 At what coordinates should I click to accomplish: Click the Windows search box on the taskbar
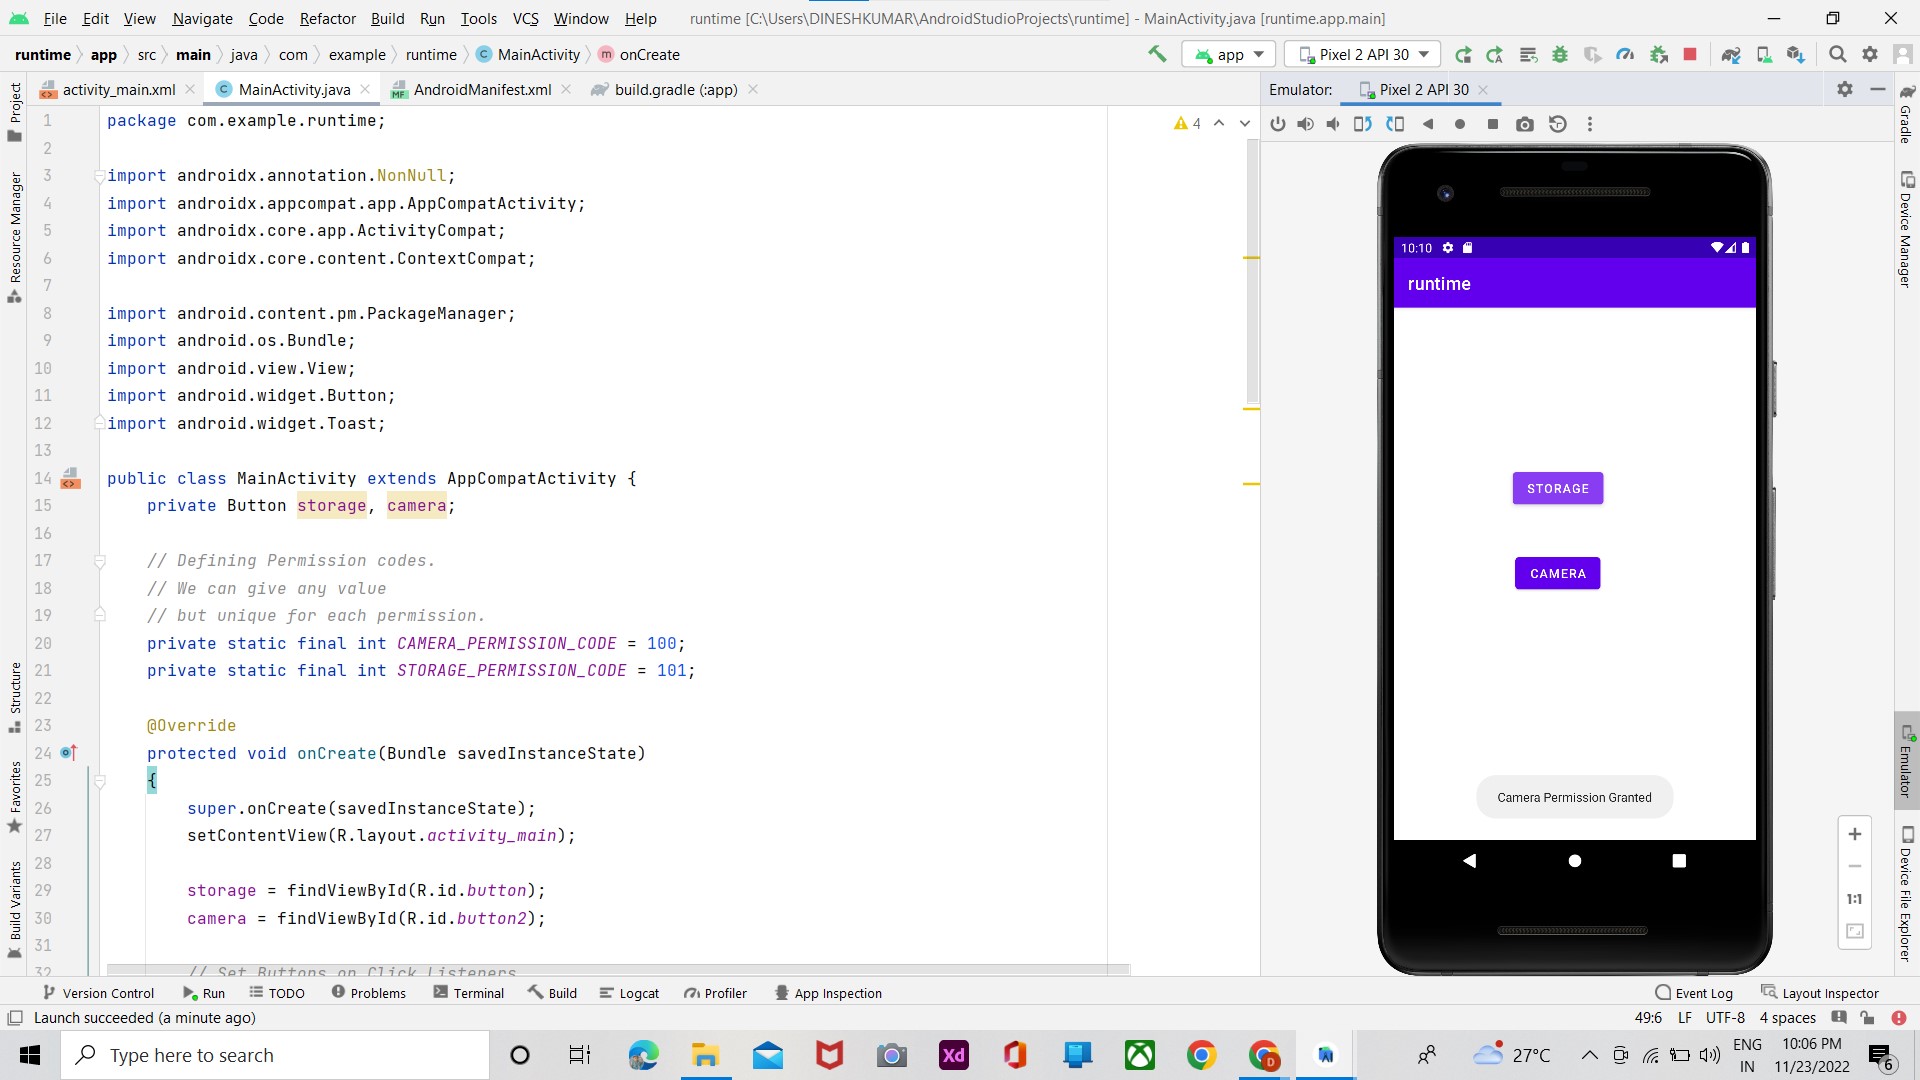click(275, 1055)
